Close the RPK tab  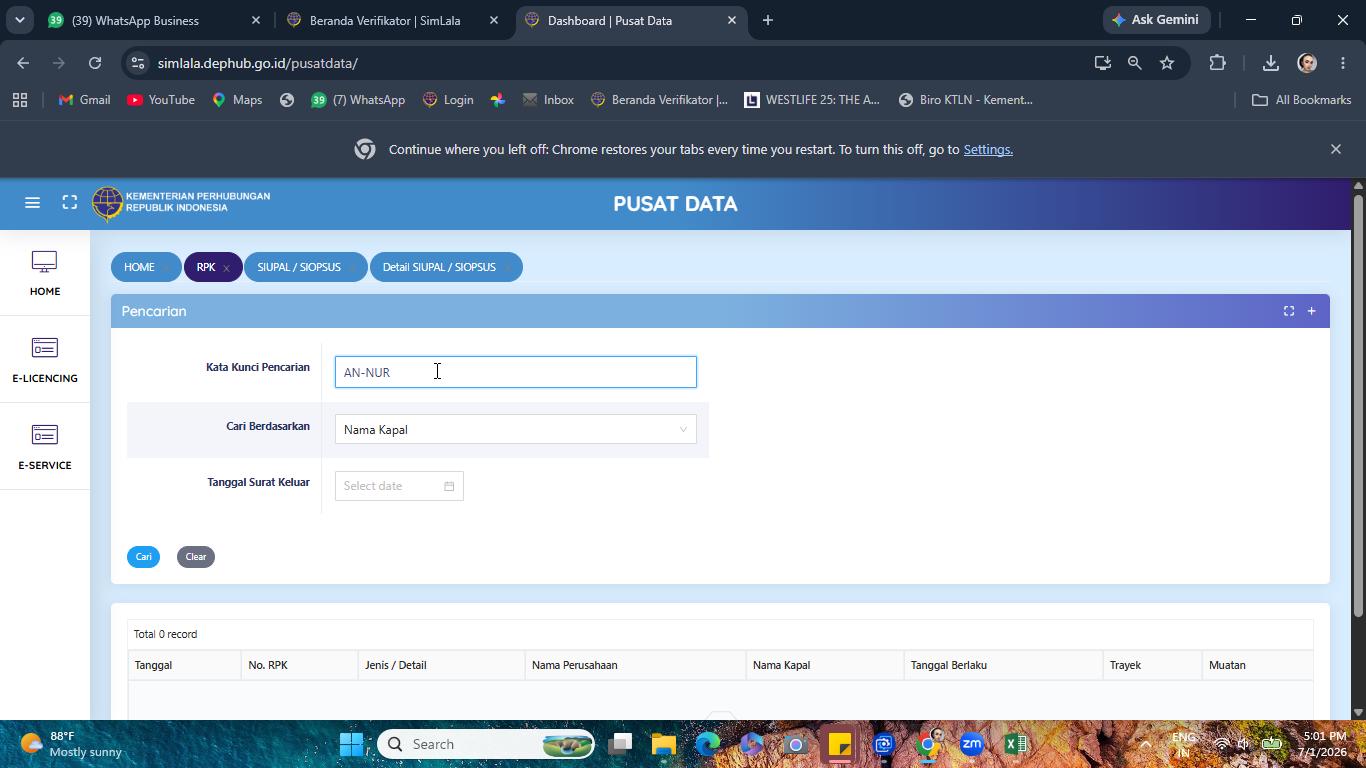tap(226, 268)
